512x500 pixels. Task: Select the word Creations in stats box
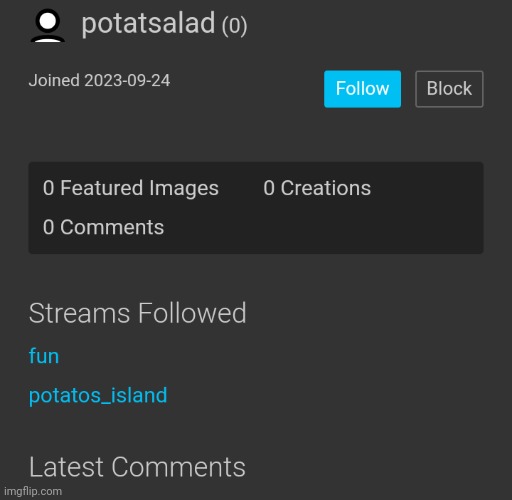tap(326, 188)
